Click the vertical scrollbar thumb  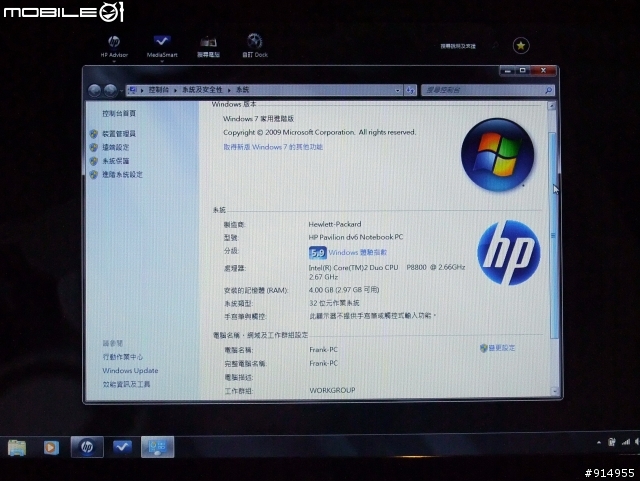click(553, 235)
